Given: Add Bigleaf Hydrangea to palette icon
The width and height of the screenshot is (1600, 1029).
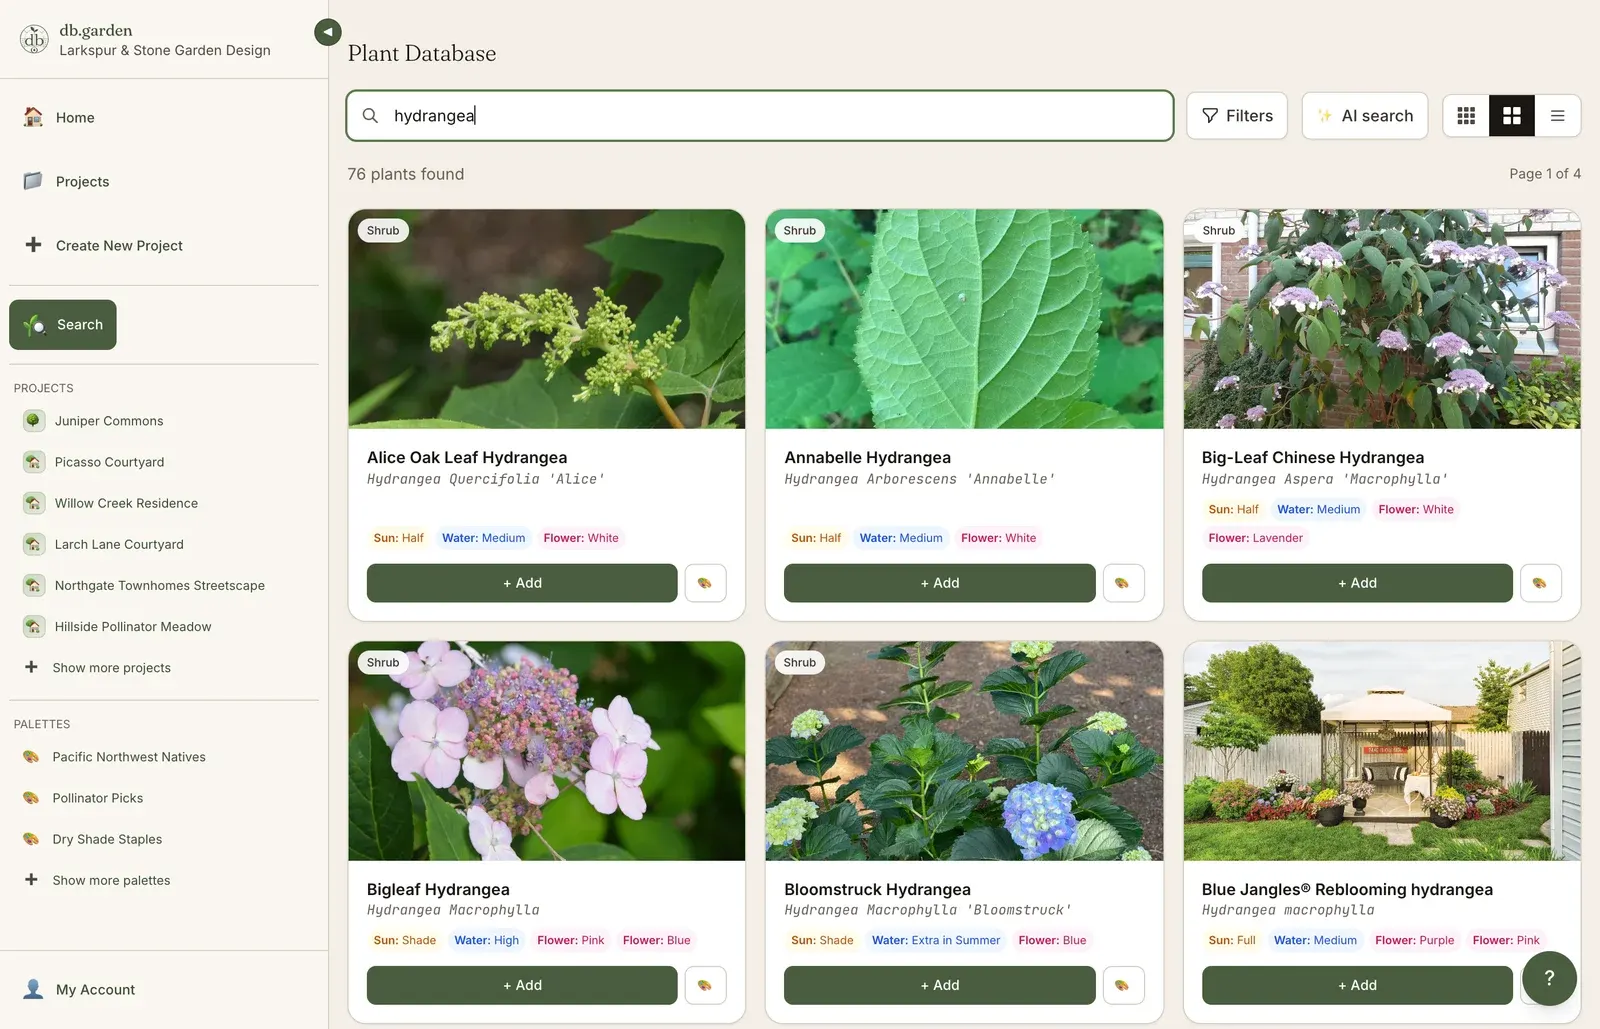Looking at the screenshot, I should [705, 985].
